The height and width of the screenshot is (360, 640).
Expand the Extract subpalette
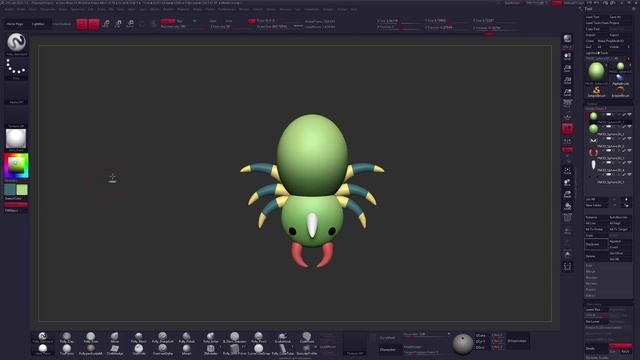590,296
